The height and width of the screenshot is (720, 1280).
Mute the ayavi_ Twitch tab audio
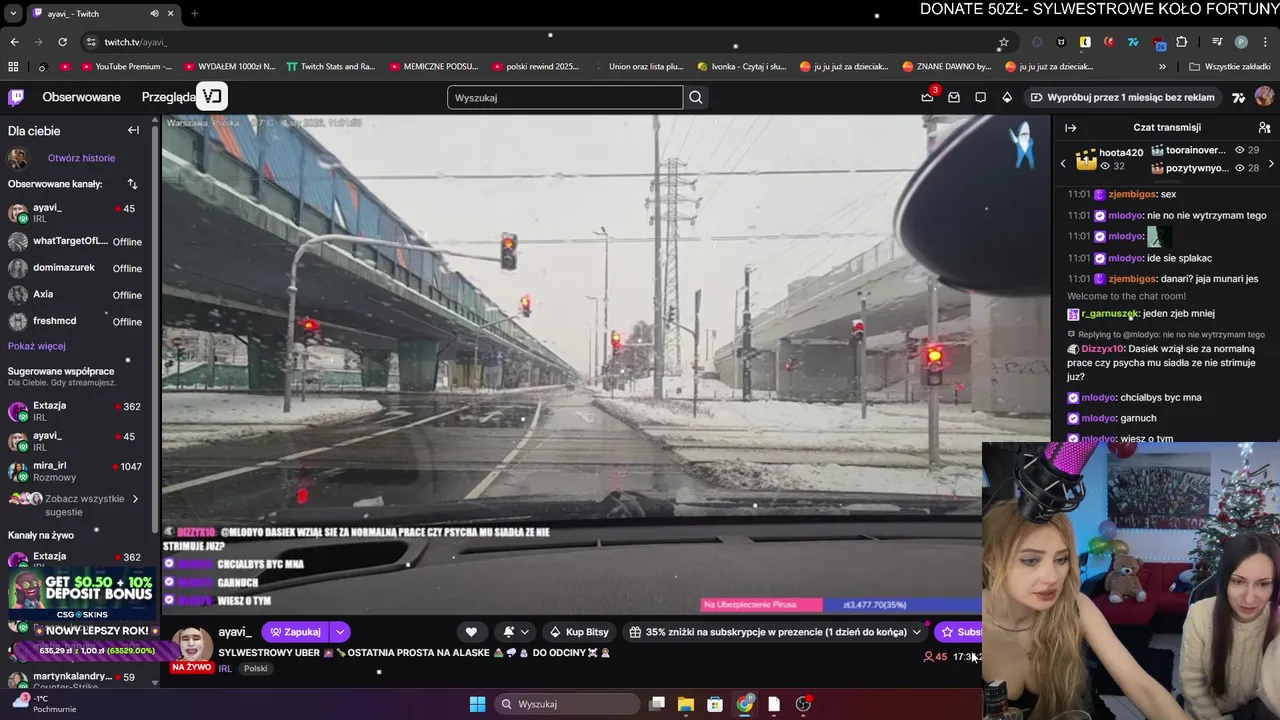pyautogui.click(x=154, y=14)
